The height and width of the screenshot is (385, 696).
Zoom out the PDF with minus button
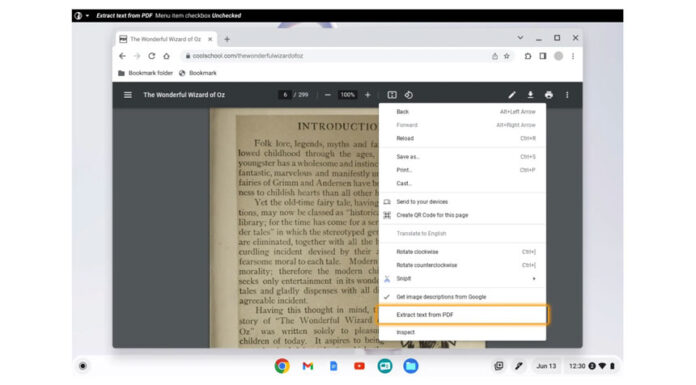[x=328, y=95]
